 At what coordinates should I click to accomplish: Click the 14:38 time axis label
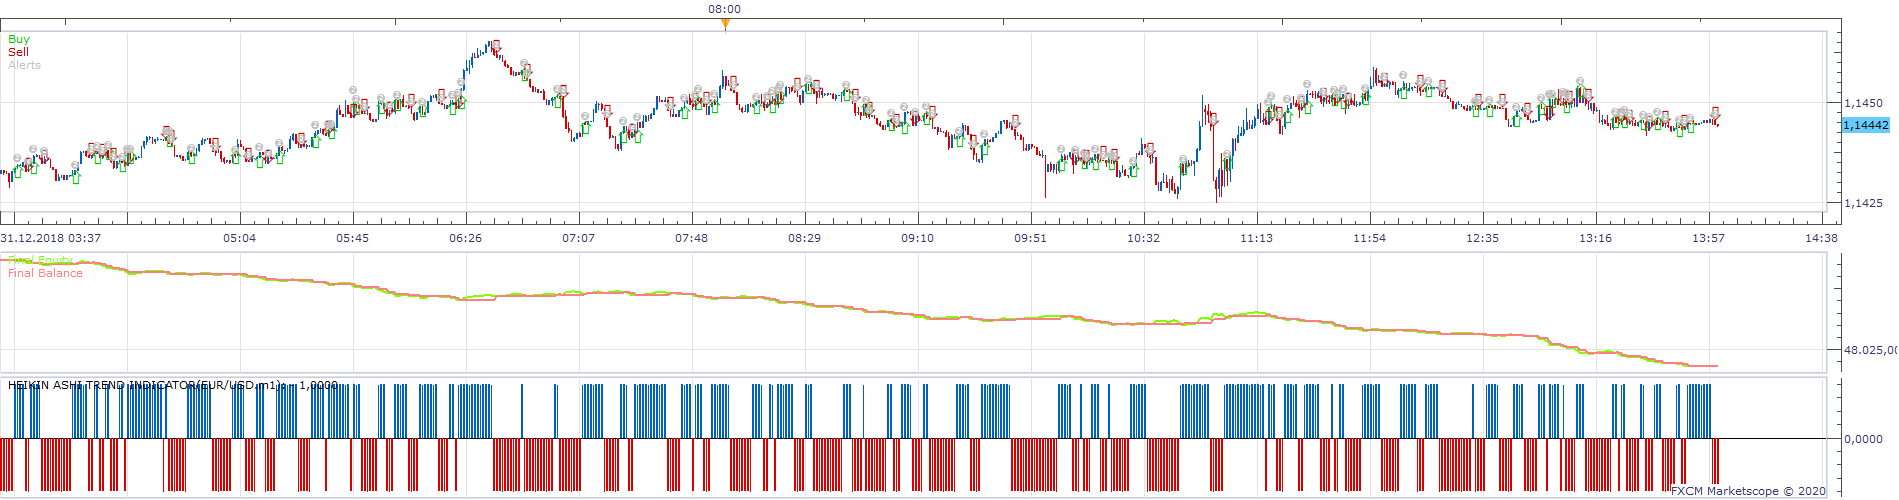point(1822,238)
